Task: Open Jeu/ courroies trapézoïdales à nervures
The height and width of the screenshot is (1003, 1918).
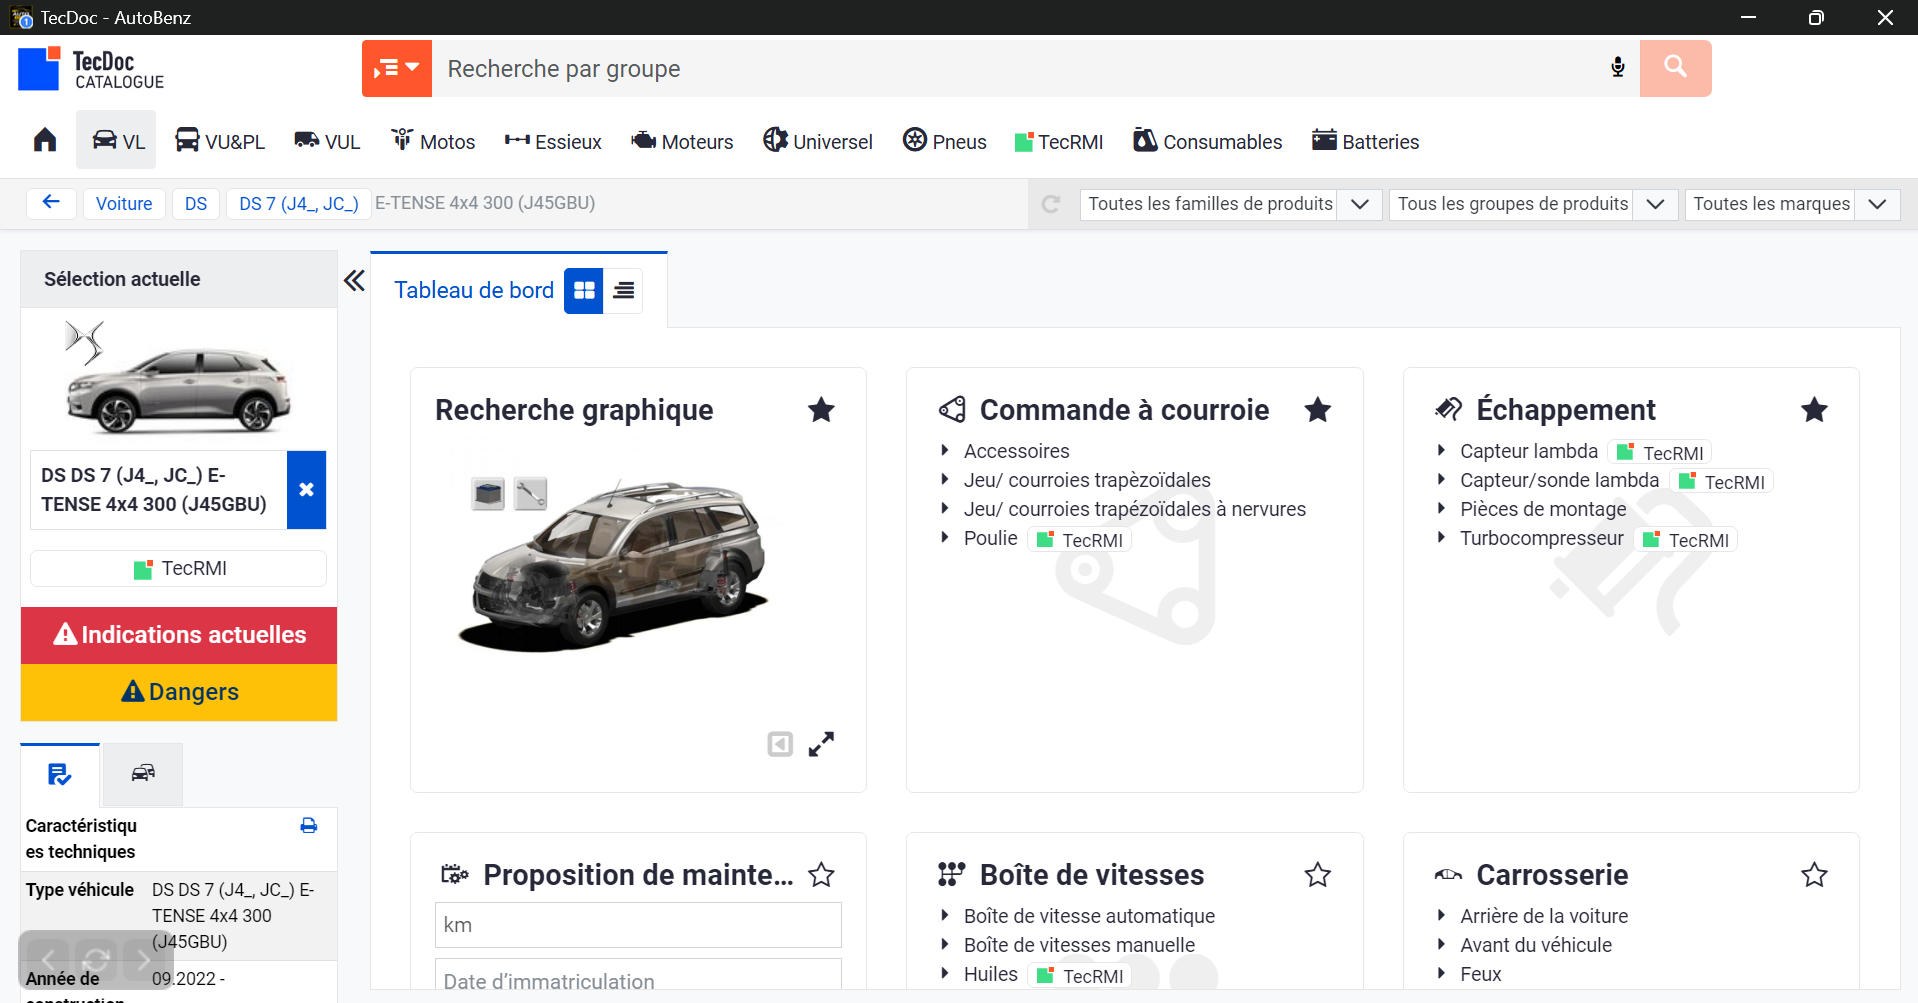Action: click(x=1135, y=509)
